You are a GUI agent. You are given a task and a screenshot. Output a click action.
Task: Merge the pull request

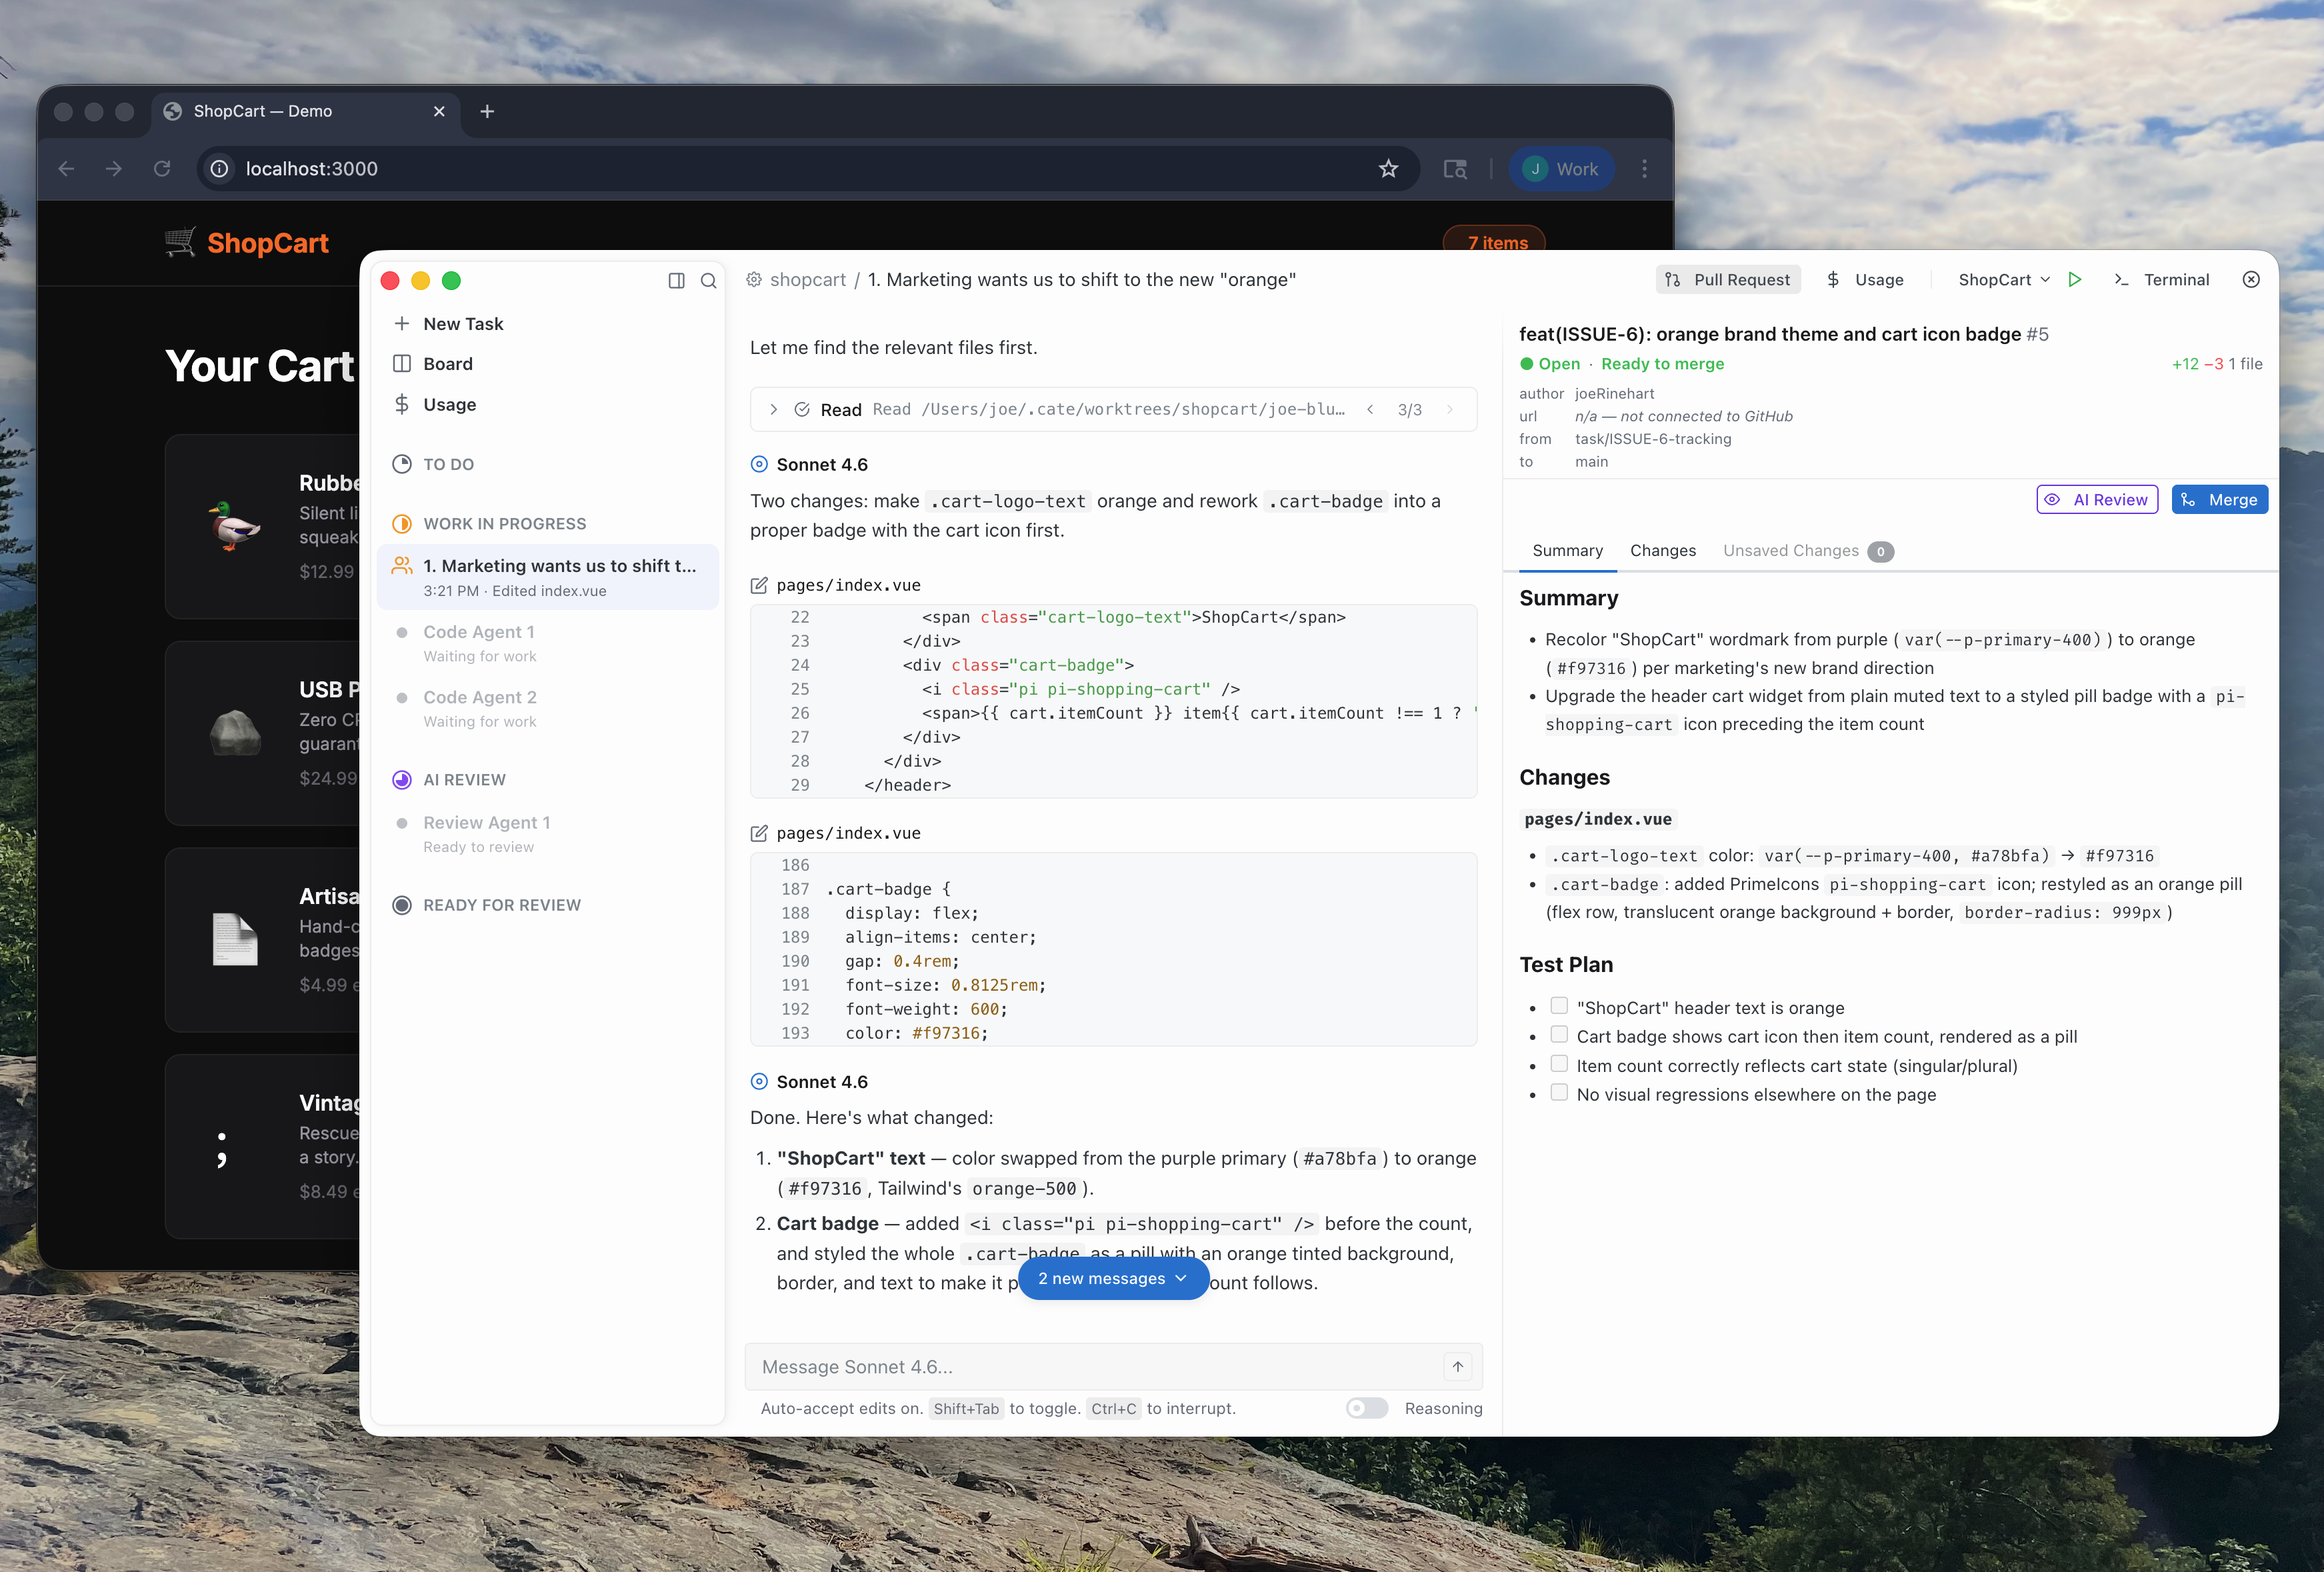tap(2219, 500)
